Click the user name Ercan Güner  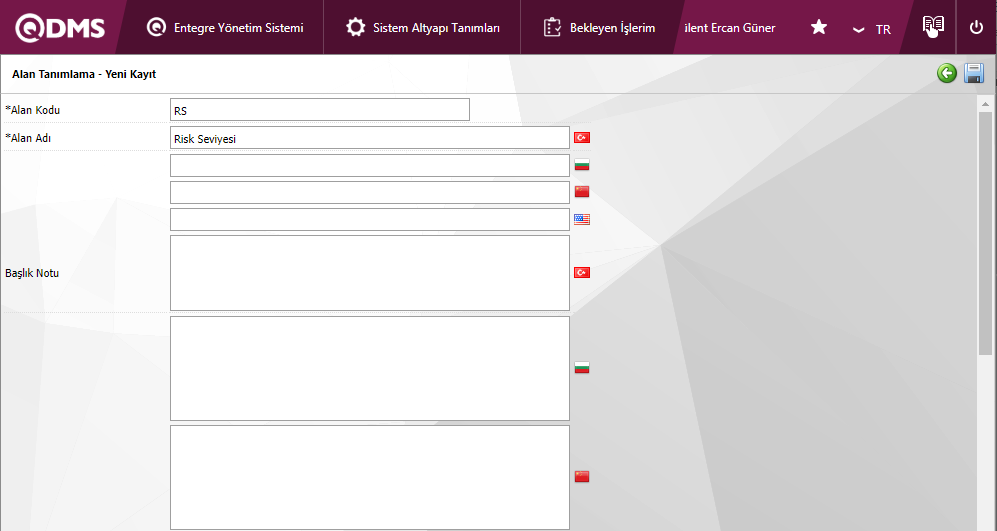(x=730, y=28)
